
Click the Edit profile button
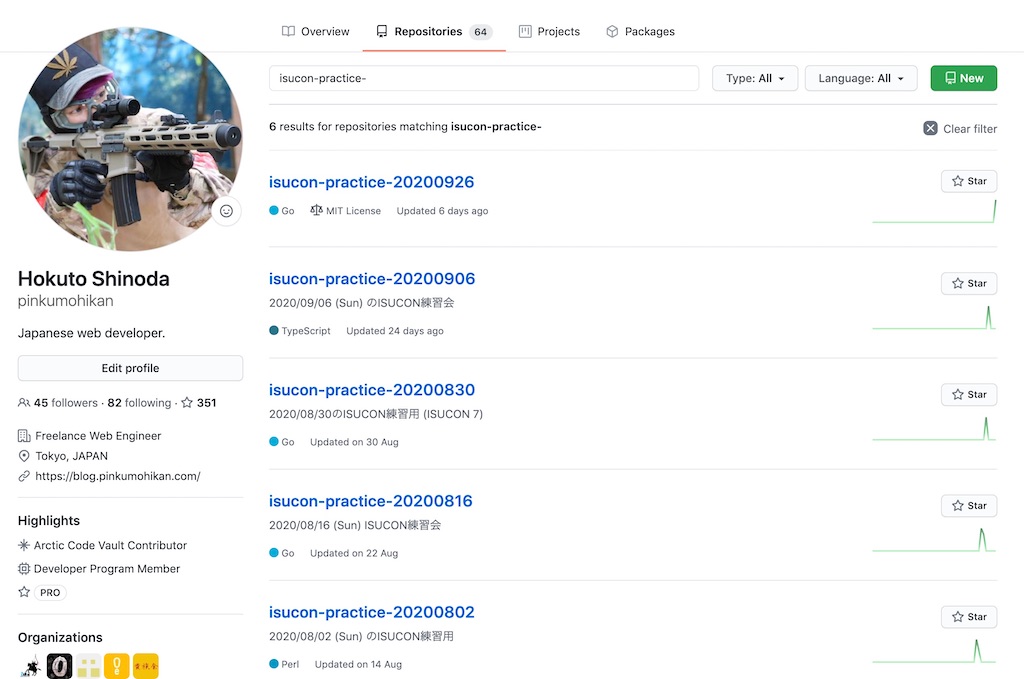[131, 368]
